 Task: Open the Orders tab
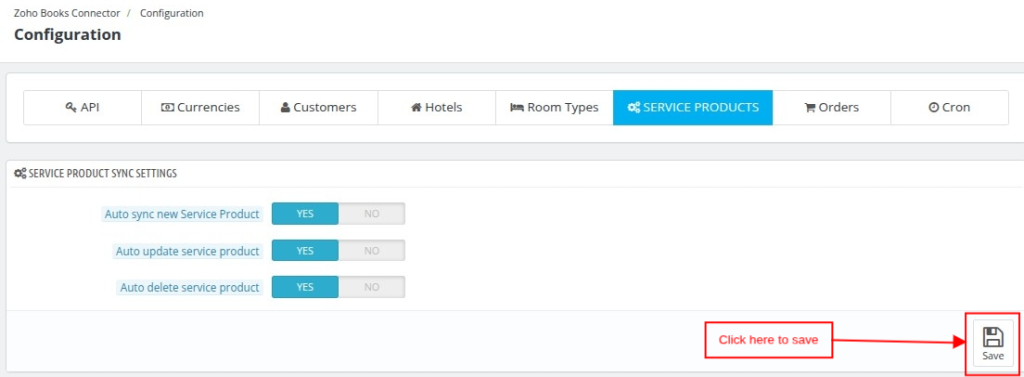click(831, 108)
